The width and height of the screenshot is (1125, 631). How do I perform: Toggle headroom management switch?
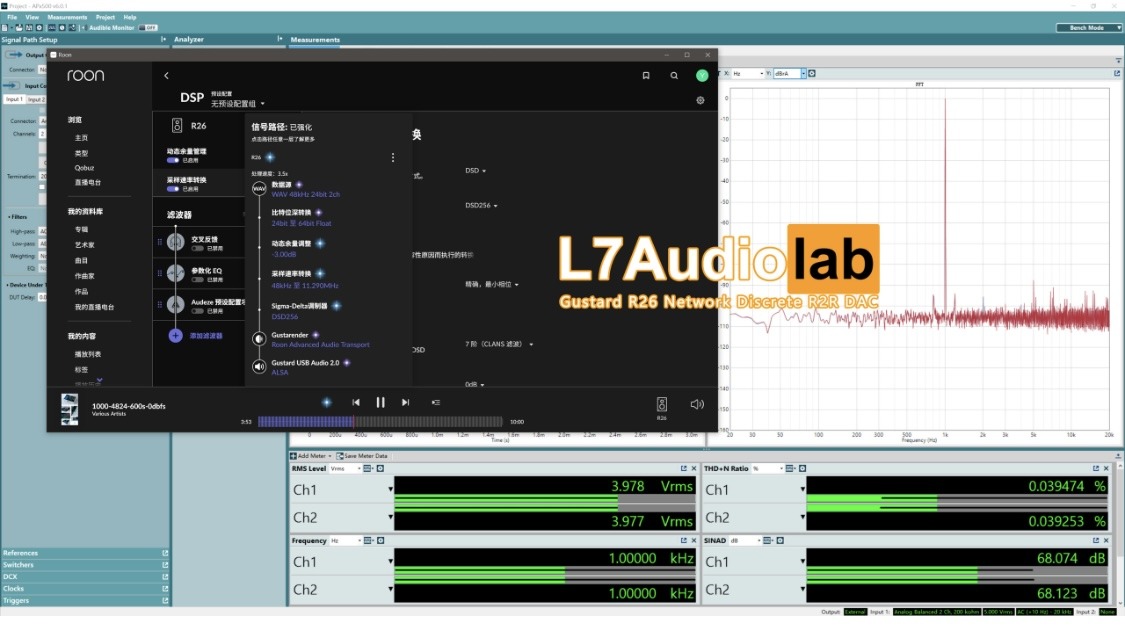(x=172, y=160)
